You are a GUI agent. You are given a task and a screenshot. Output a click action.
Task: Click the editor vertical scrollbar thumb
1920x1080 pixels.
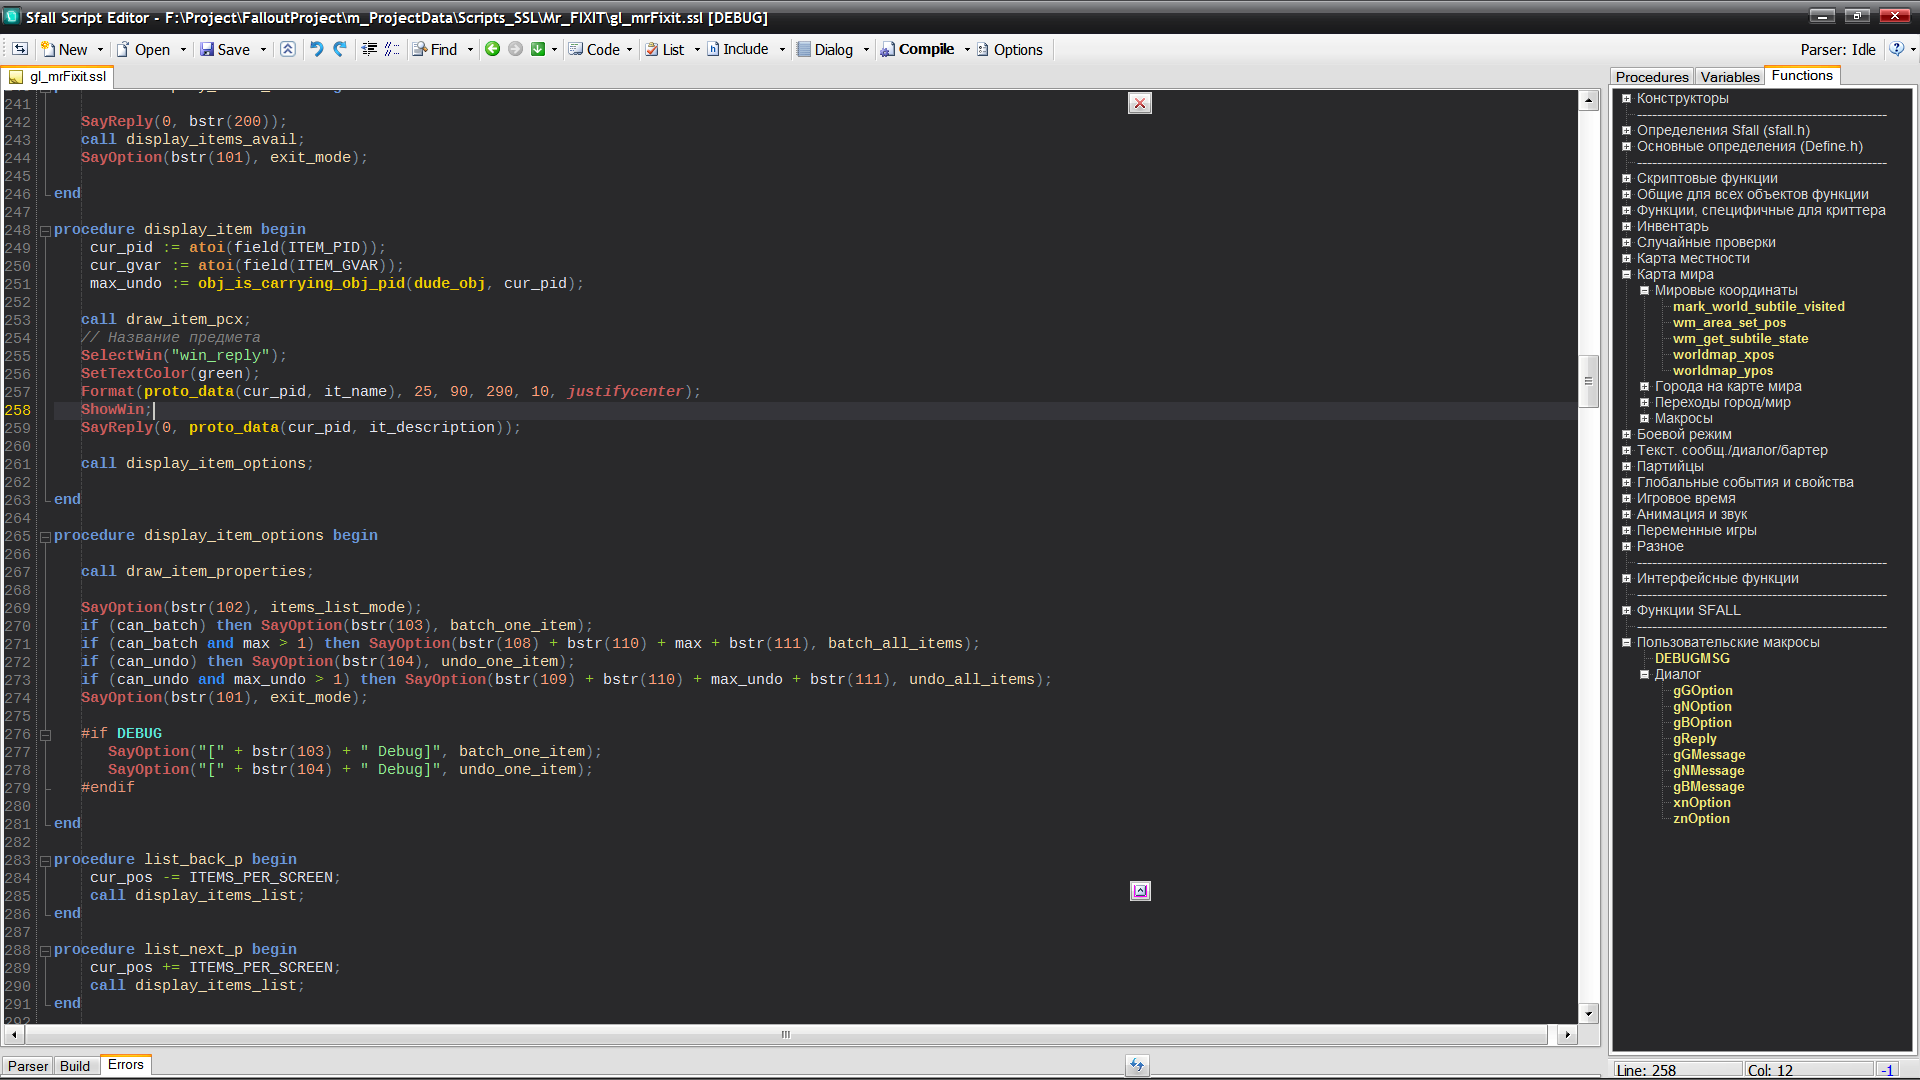point(1588,381)
